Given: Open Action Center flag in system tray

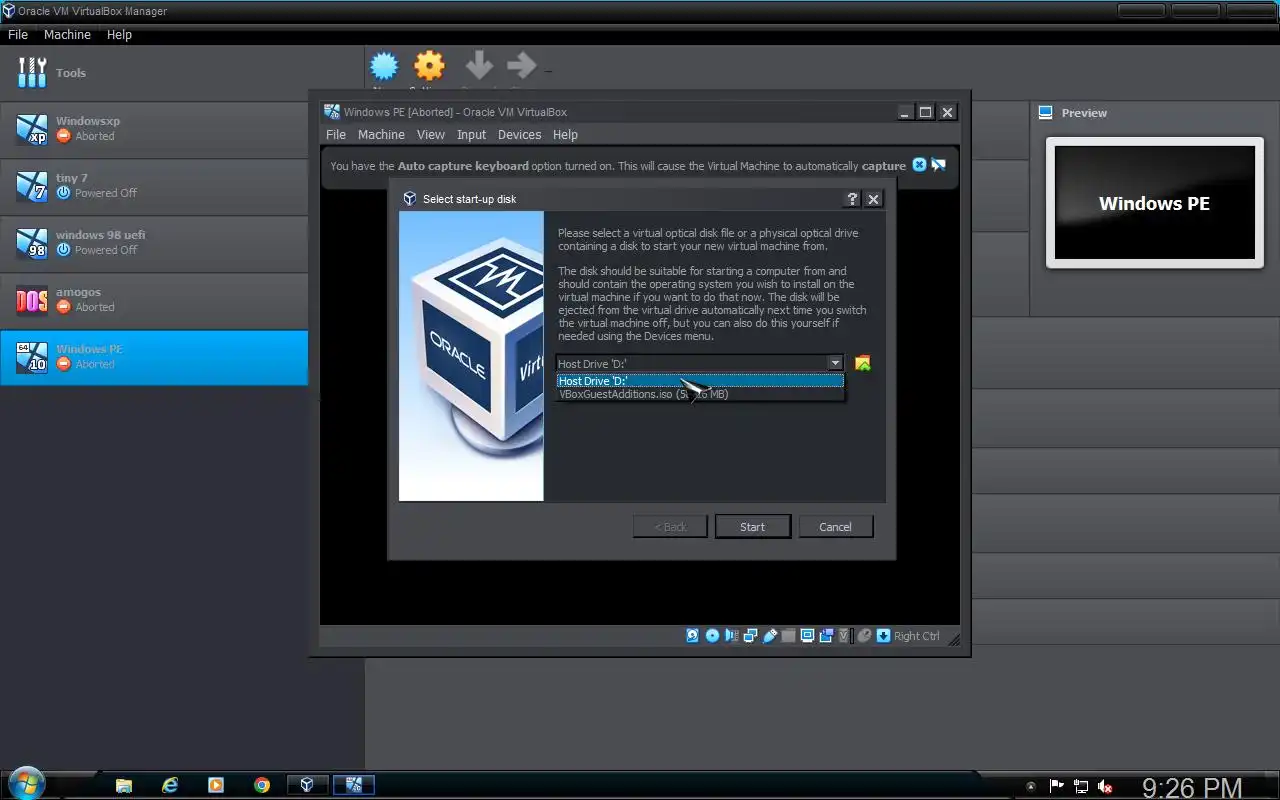Looking at the screenshot, I should coord(1056,787).
